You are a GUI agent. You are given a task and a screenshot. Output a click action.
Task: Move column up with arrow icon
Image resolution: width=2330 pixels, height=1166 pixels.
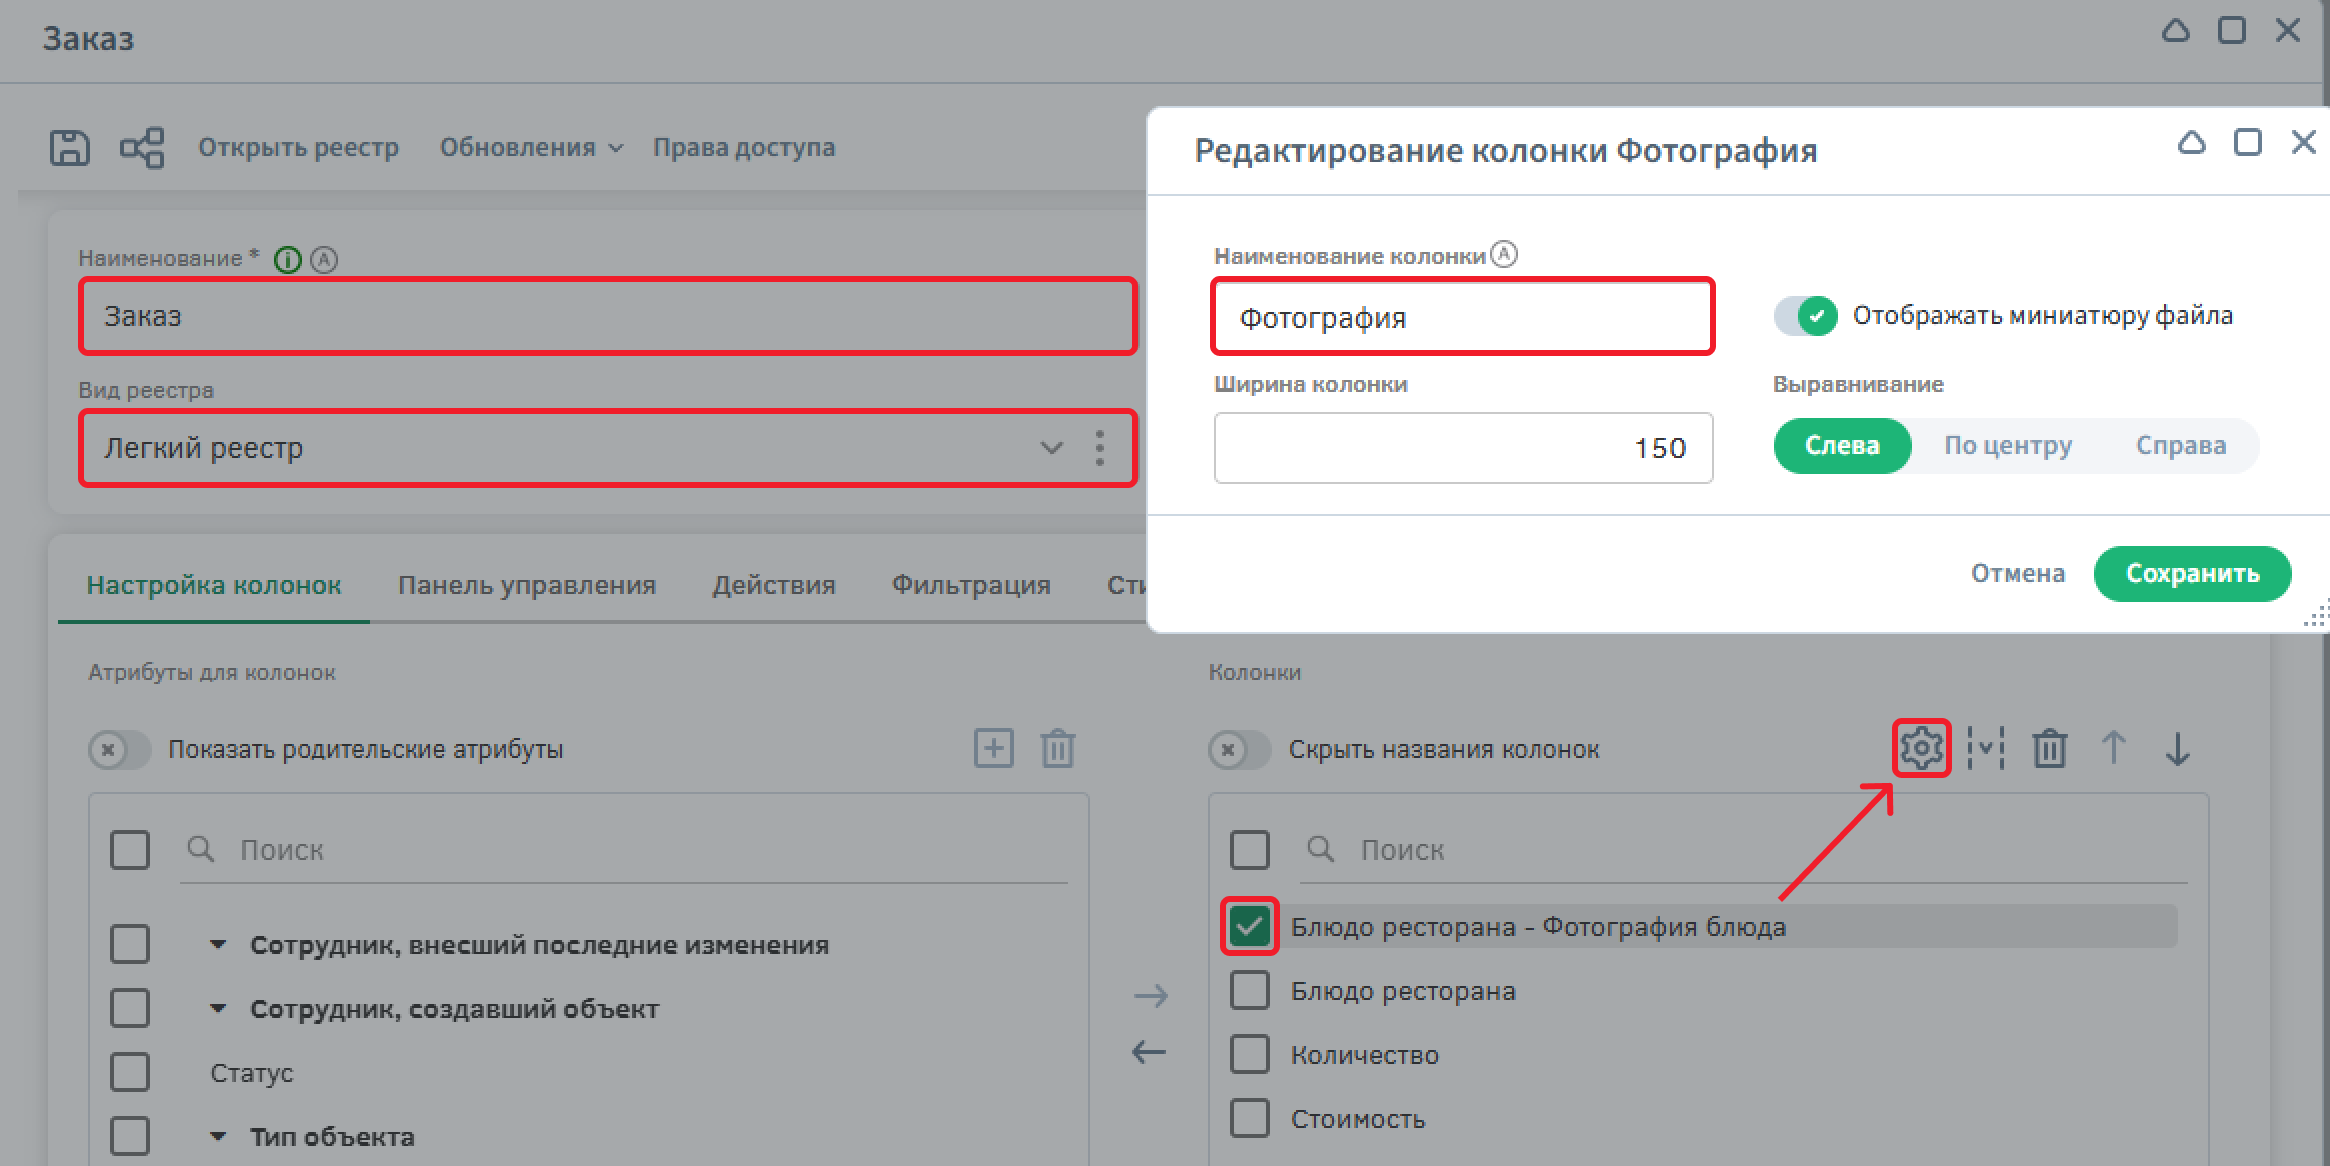pyautogui.click(x=2113, y=748)
